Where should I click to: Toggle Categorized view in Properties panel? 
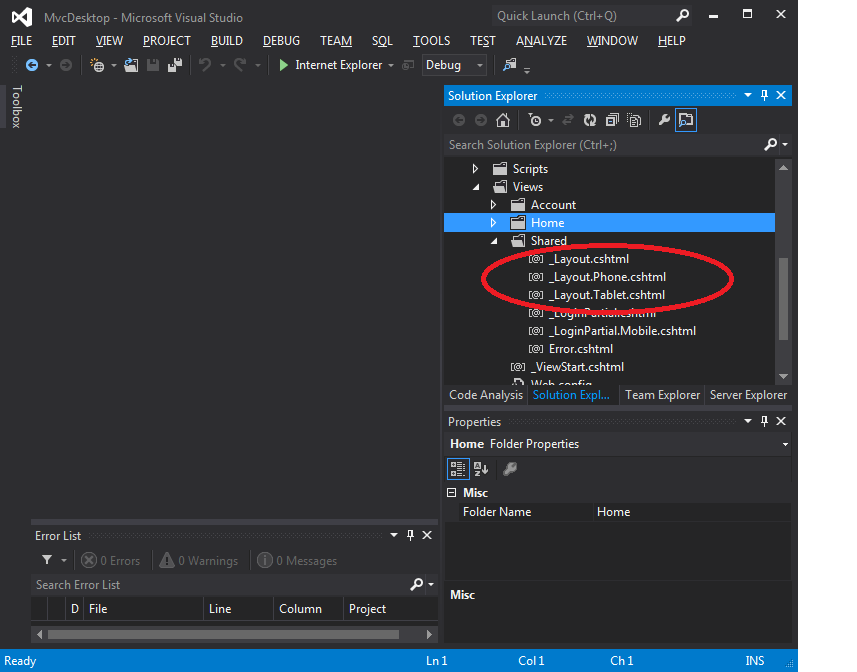458,469
